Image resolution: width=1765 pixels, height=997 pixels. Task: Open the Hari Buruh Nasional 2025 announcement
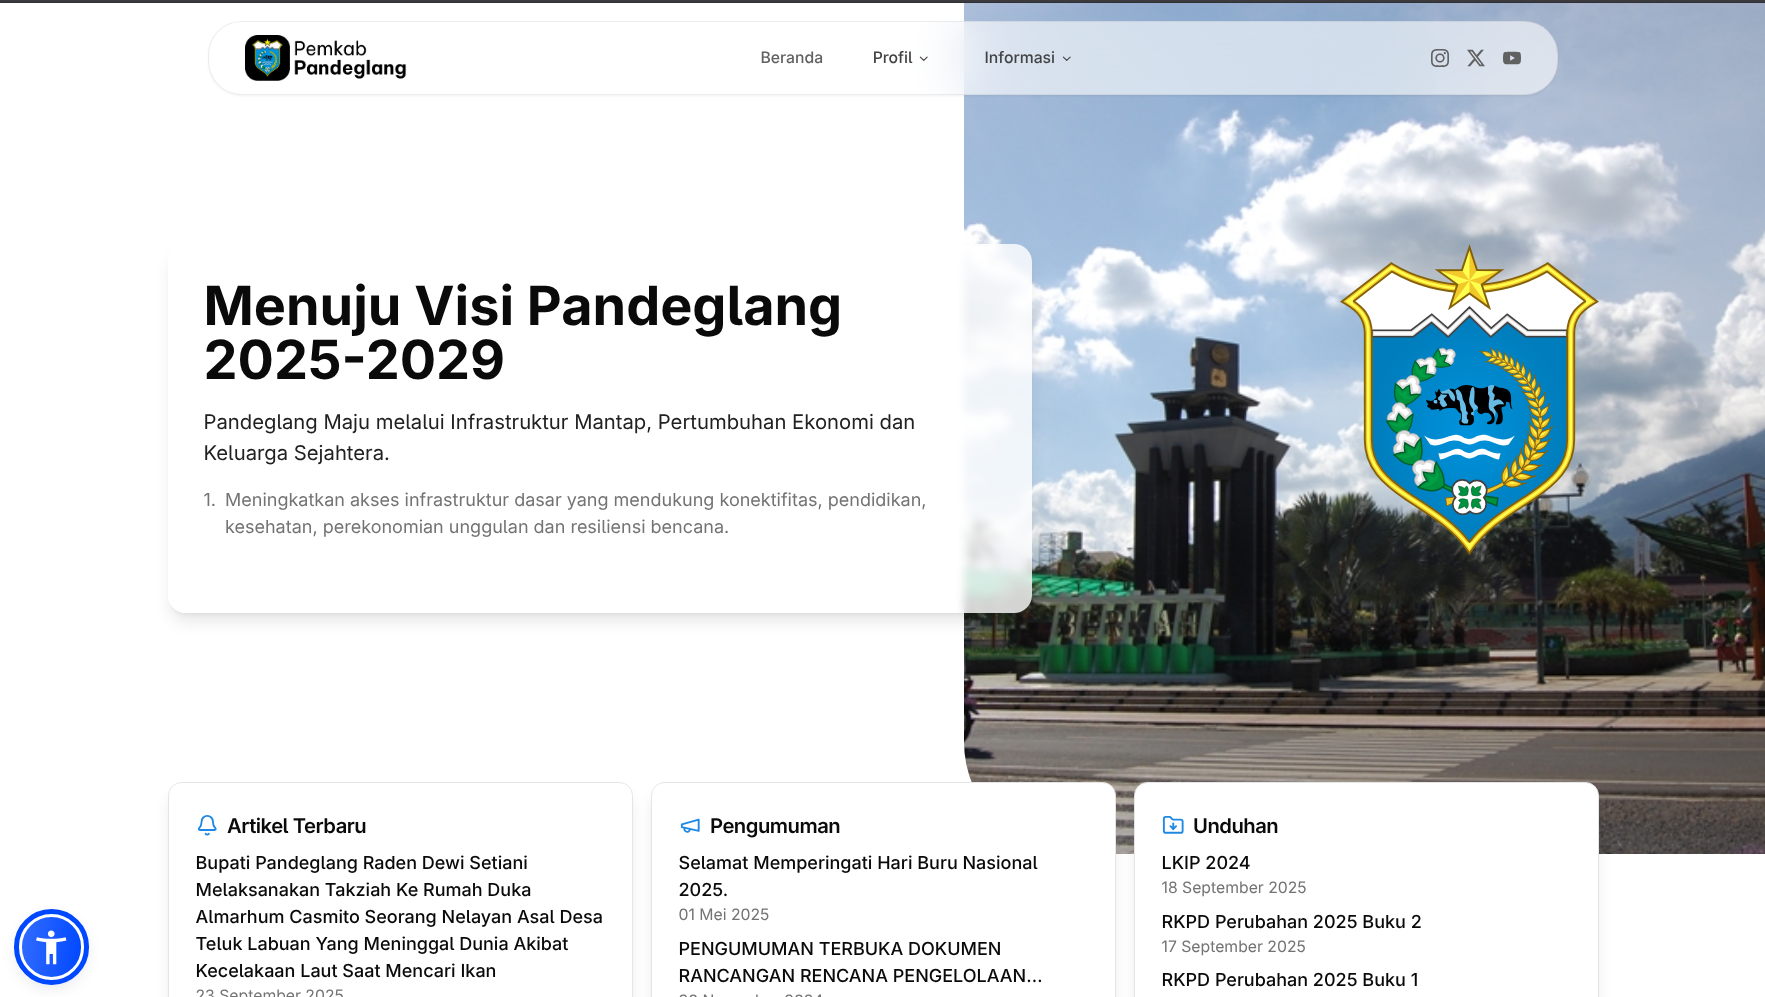tap(857, 875)
